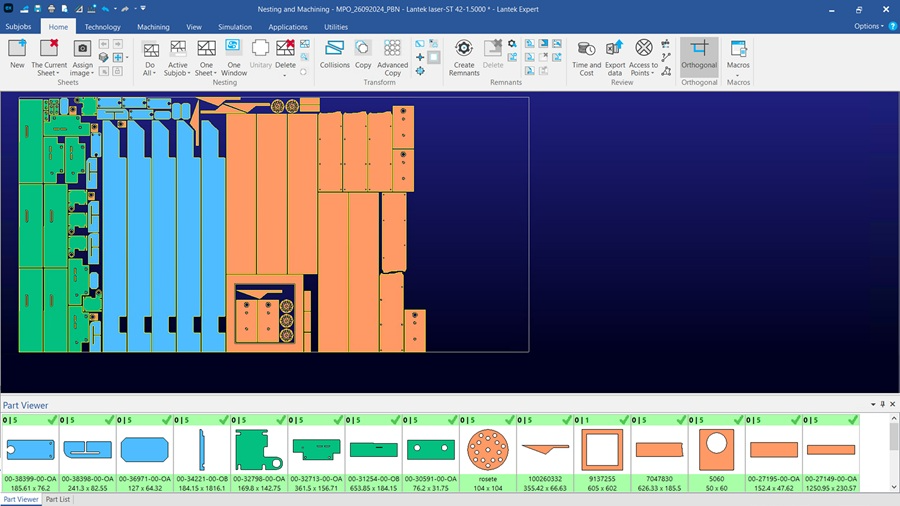Select the Copy transform tool
The height and width of the screenshot is (506, 900).
(x=363, y=49)
